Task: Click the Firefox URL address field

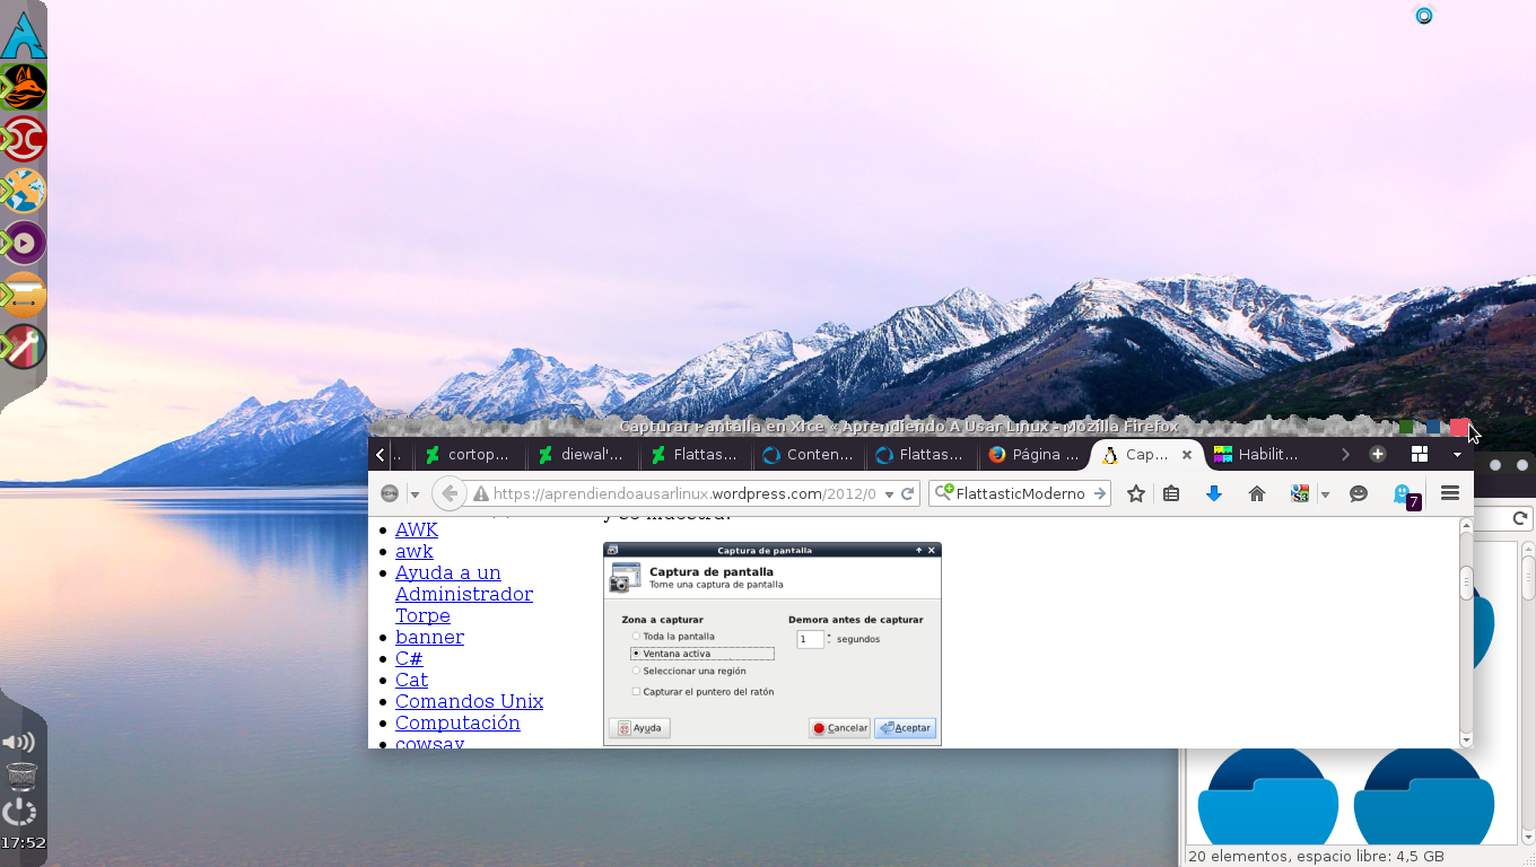Action: pyautogui.click(x=685, y=493)
